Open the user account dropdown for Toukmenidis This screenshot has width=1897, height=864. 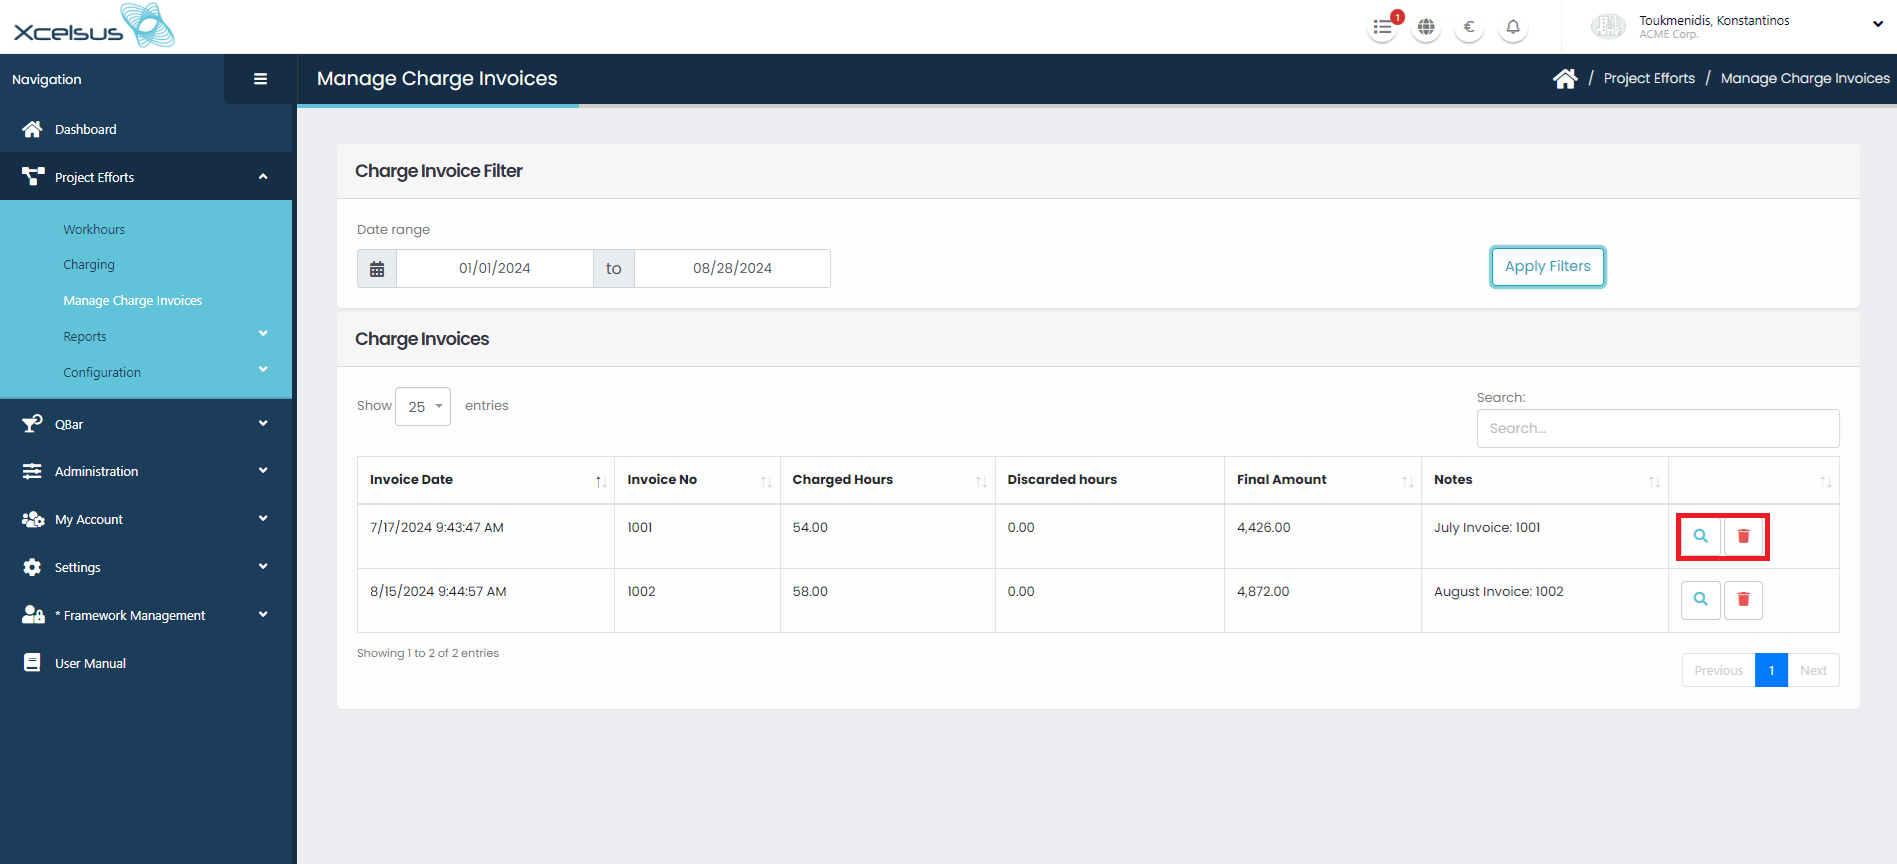pyautogui.click(x=1877, y=25)
